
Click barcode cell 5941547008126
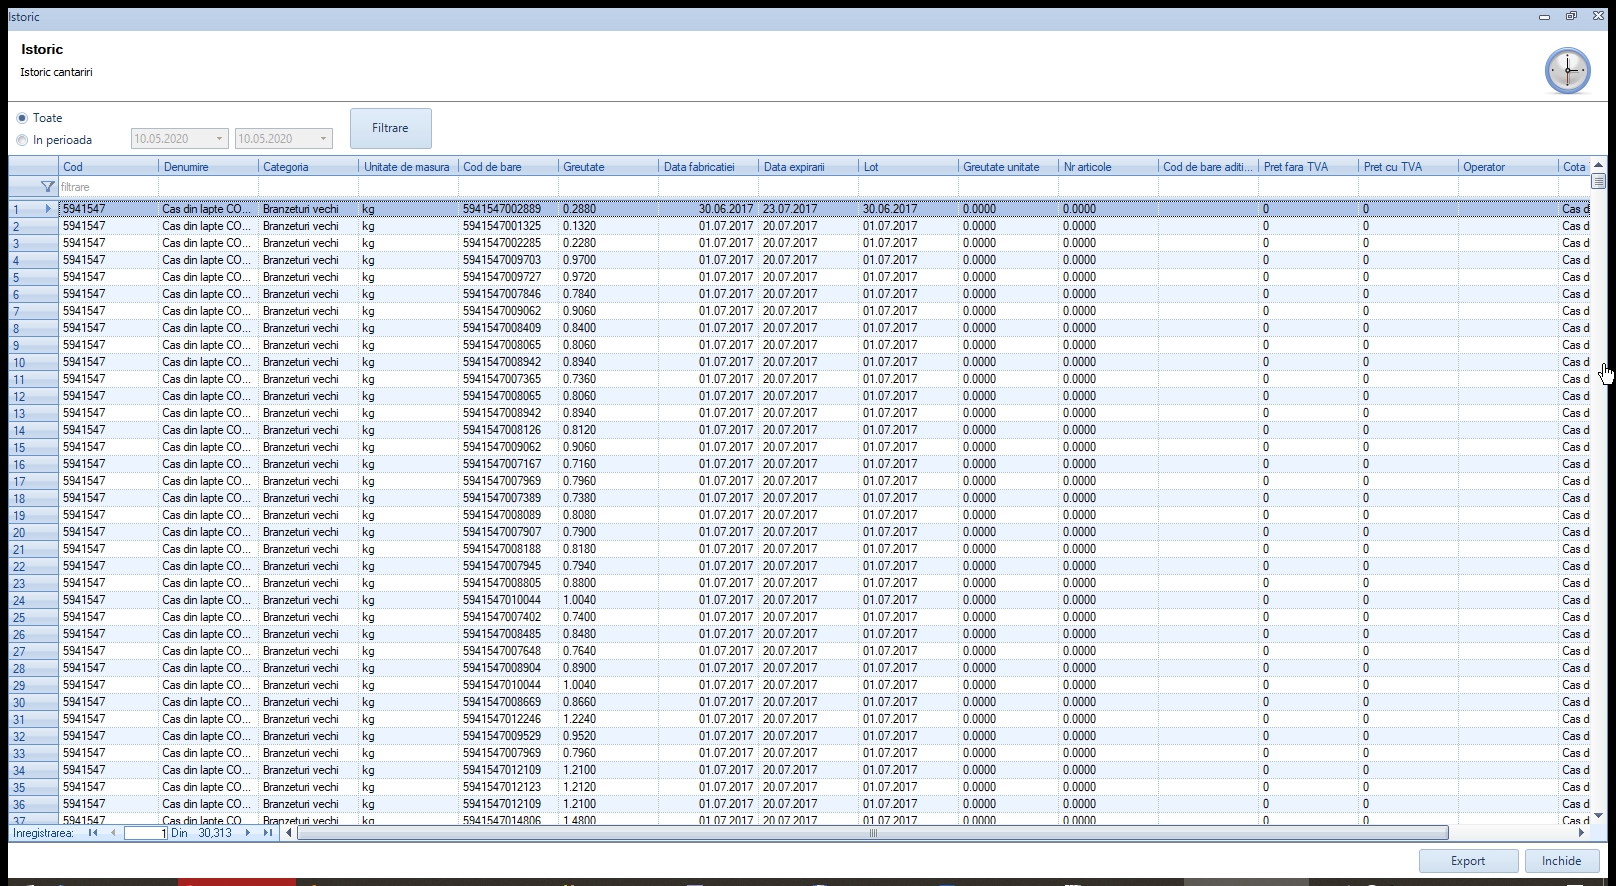[x=508, y=430]
